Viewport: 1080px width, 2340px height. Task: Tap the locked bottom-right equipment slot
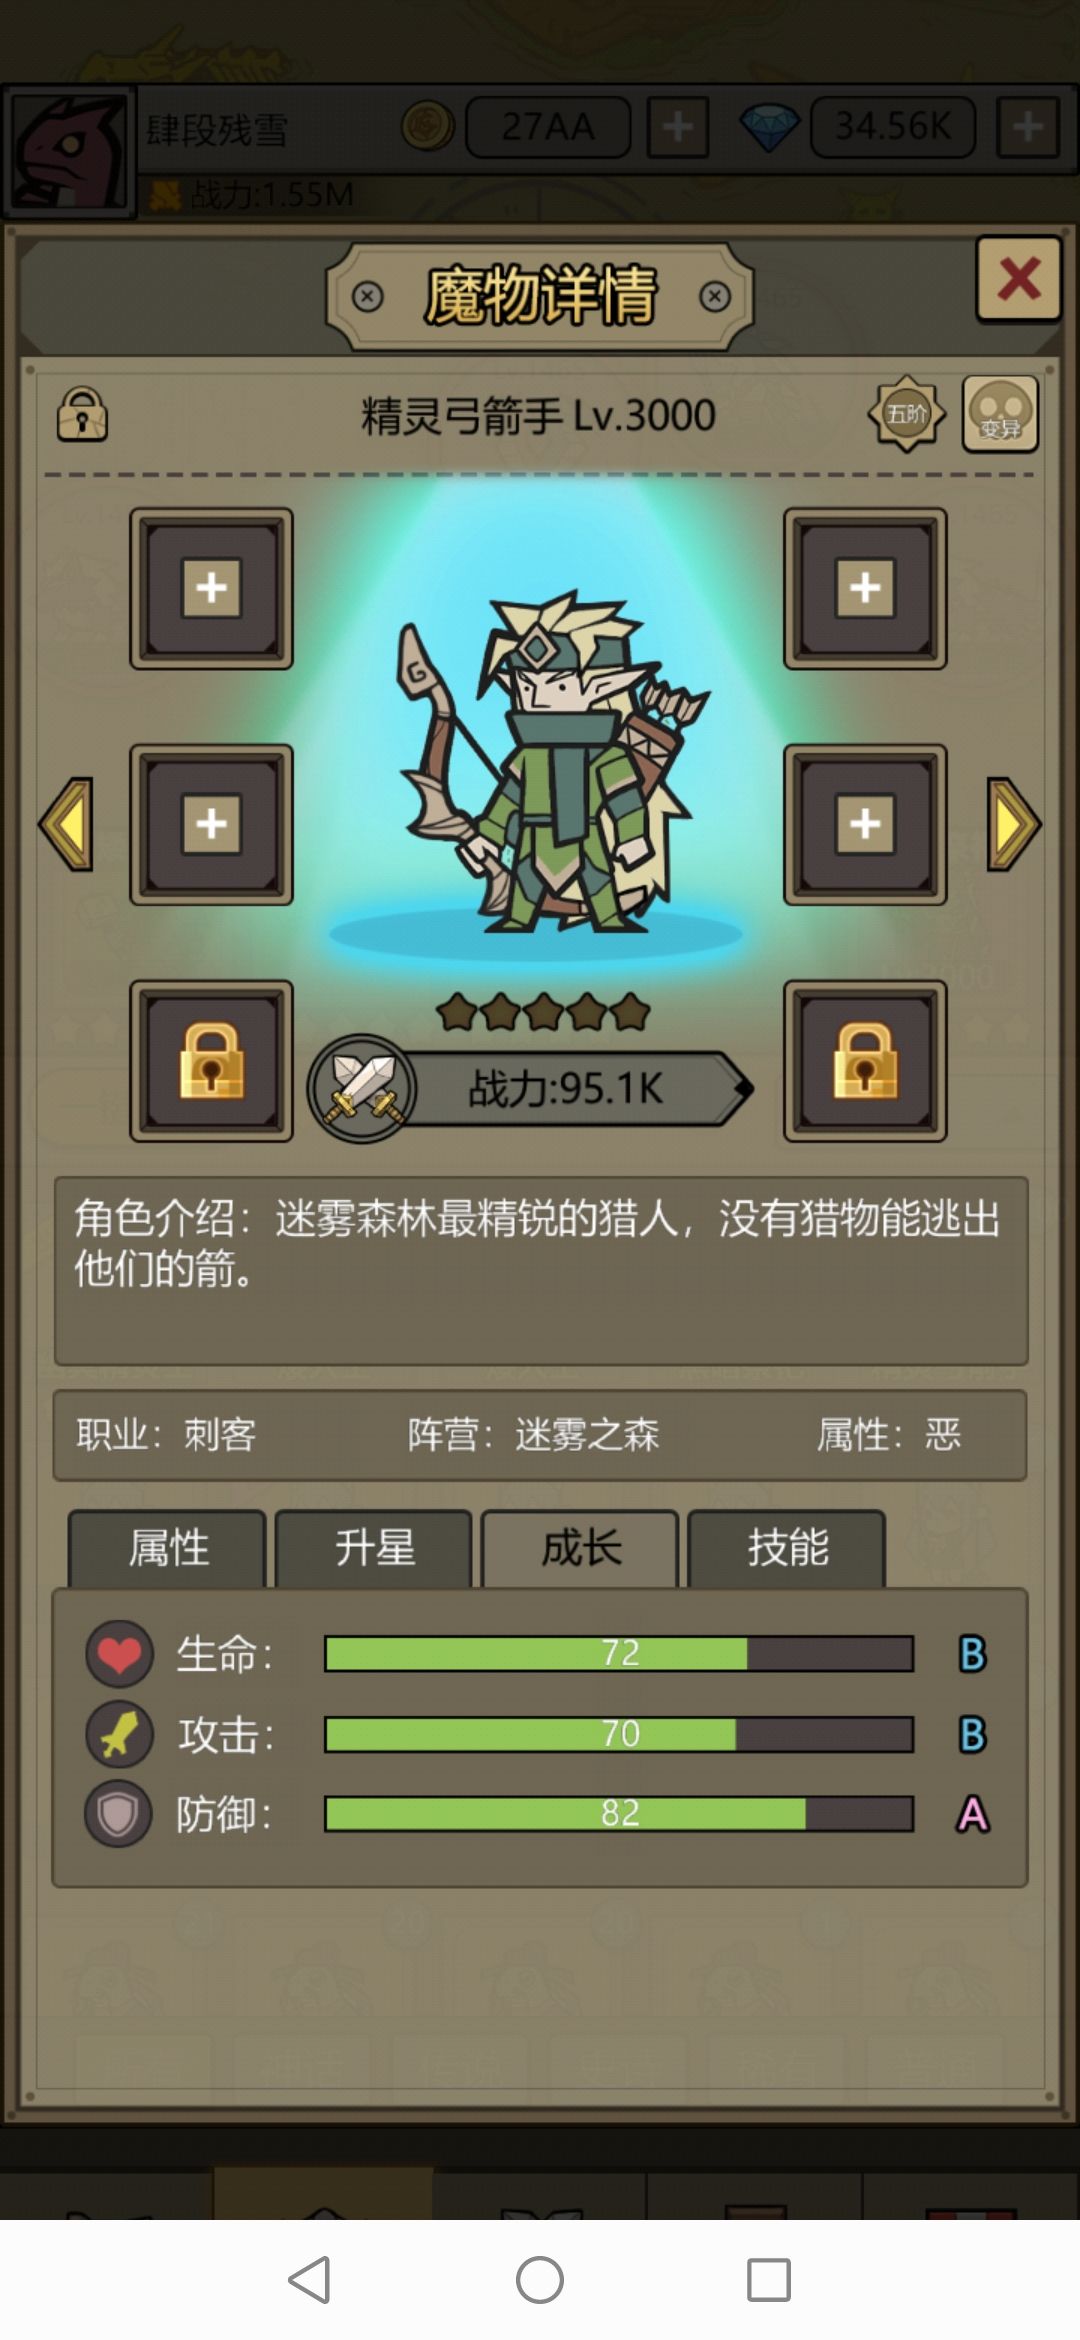coord(865,1061)
